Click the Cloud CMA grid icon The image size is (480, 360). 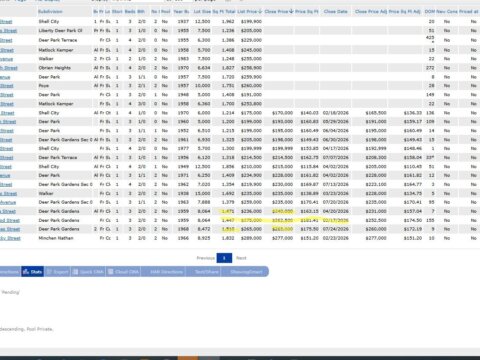(111, 272)
